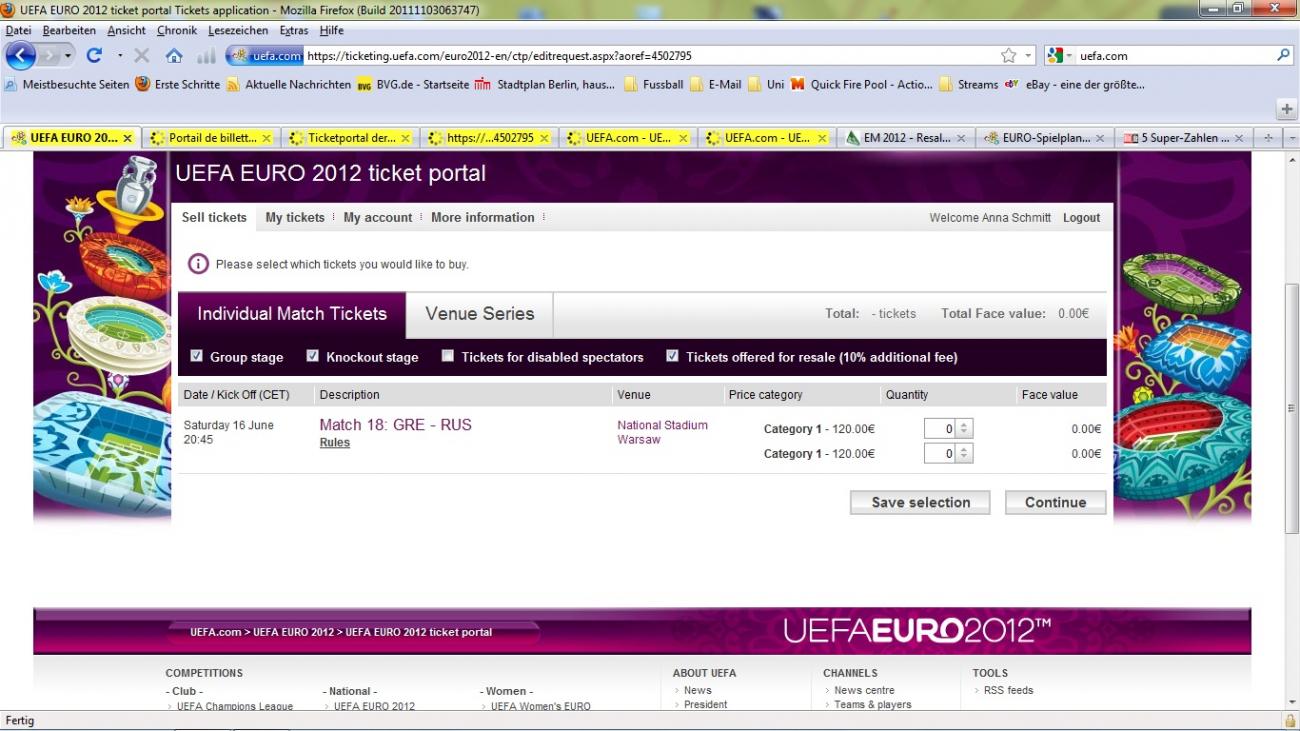Click the Firefox back arrow button

coord(20,56)
